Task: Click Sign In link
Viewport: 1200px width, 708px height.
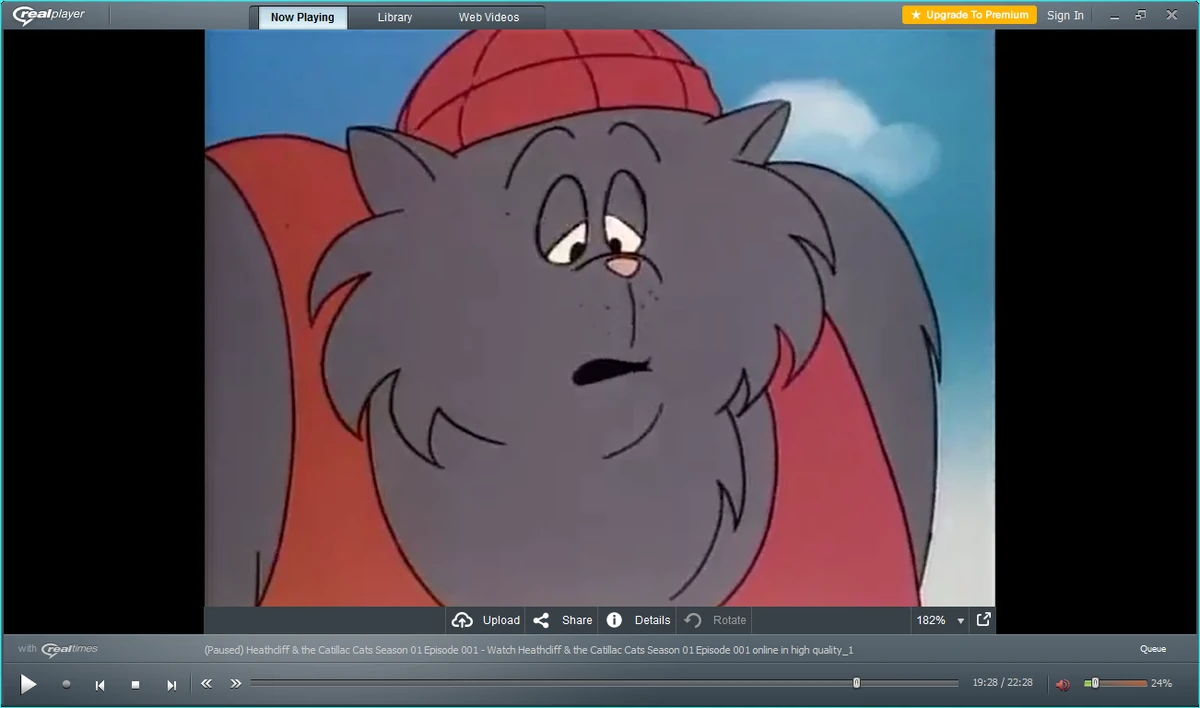Action: click(1065, 15)
